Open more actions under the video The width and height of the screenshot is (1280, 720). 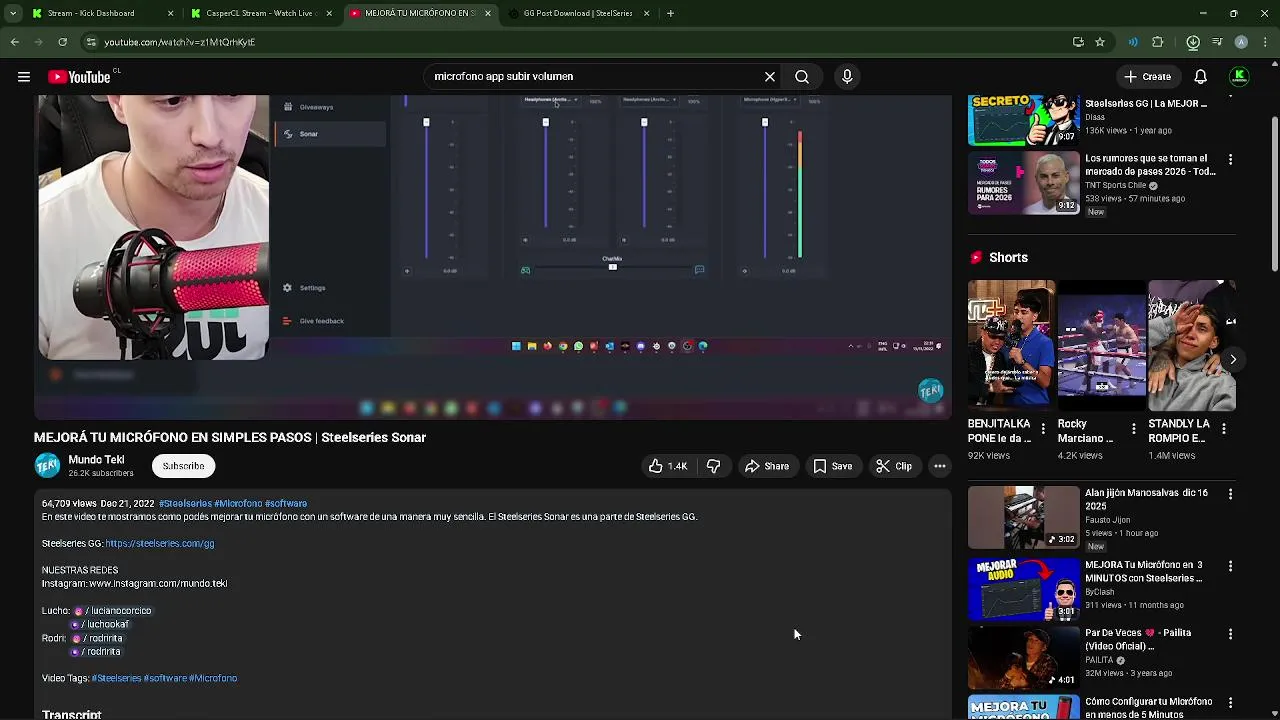(x=940, y=466)
